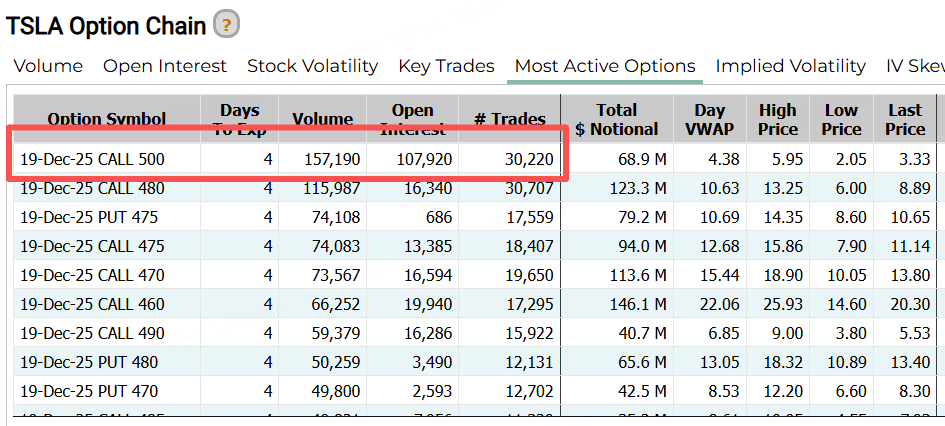Open the 19-Dec-25 PUT 470 row
Viewport: 945px width, 426px height.
89,391
